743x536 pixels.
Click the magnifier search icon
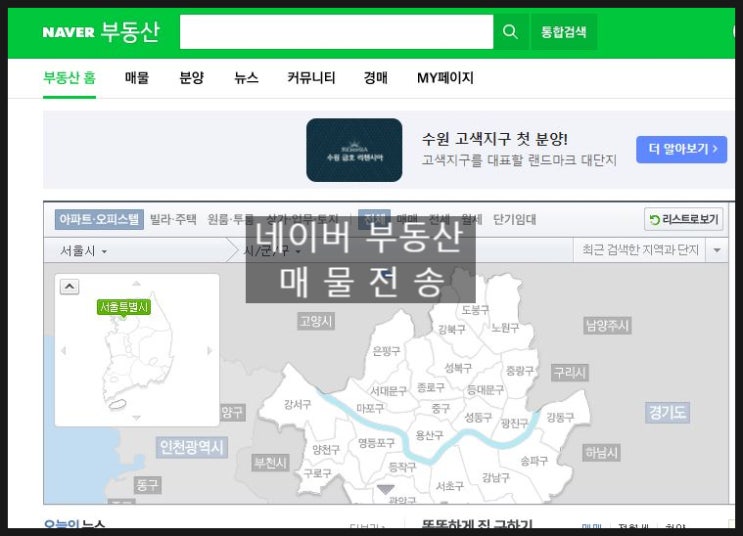(510, 32)
